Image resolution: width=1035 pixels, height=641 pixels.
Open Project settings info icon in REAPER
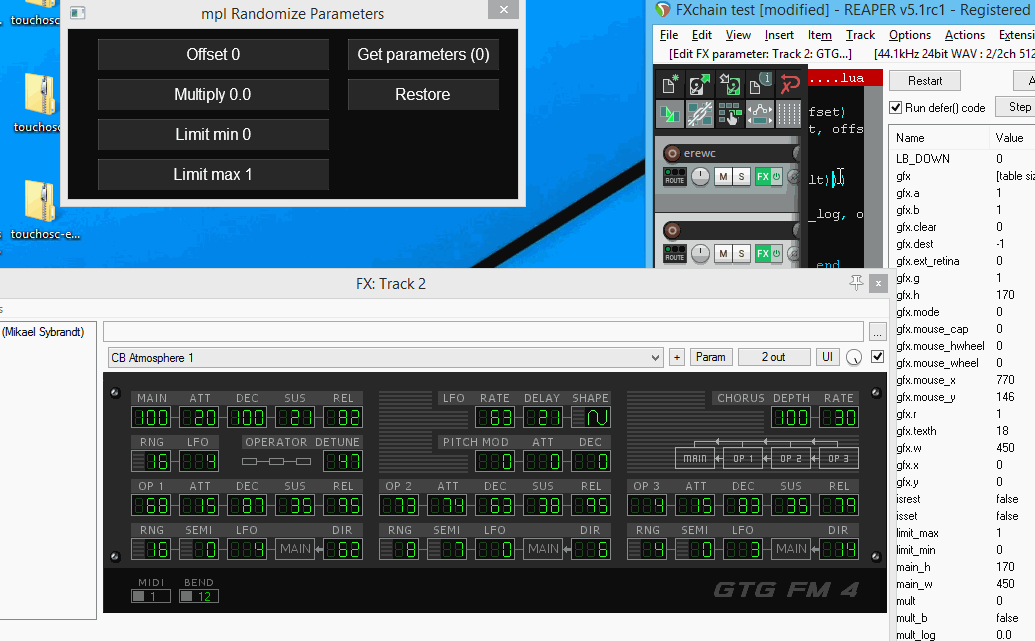tap(760, 84)
